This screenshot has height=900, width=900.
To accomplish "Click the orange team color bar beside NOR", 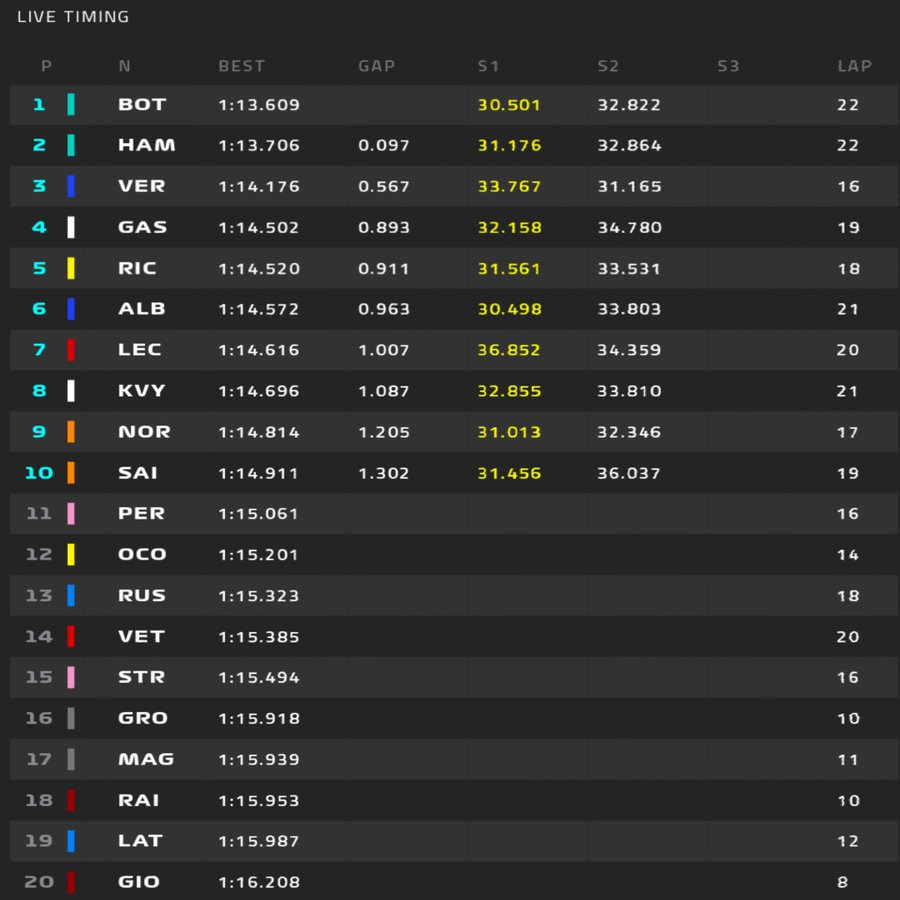I will click(x=71, y=432).
